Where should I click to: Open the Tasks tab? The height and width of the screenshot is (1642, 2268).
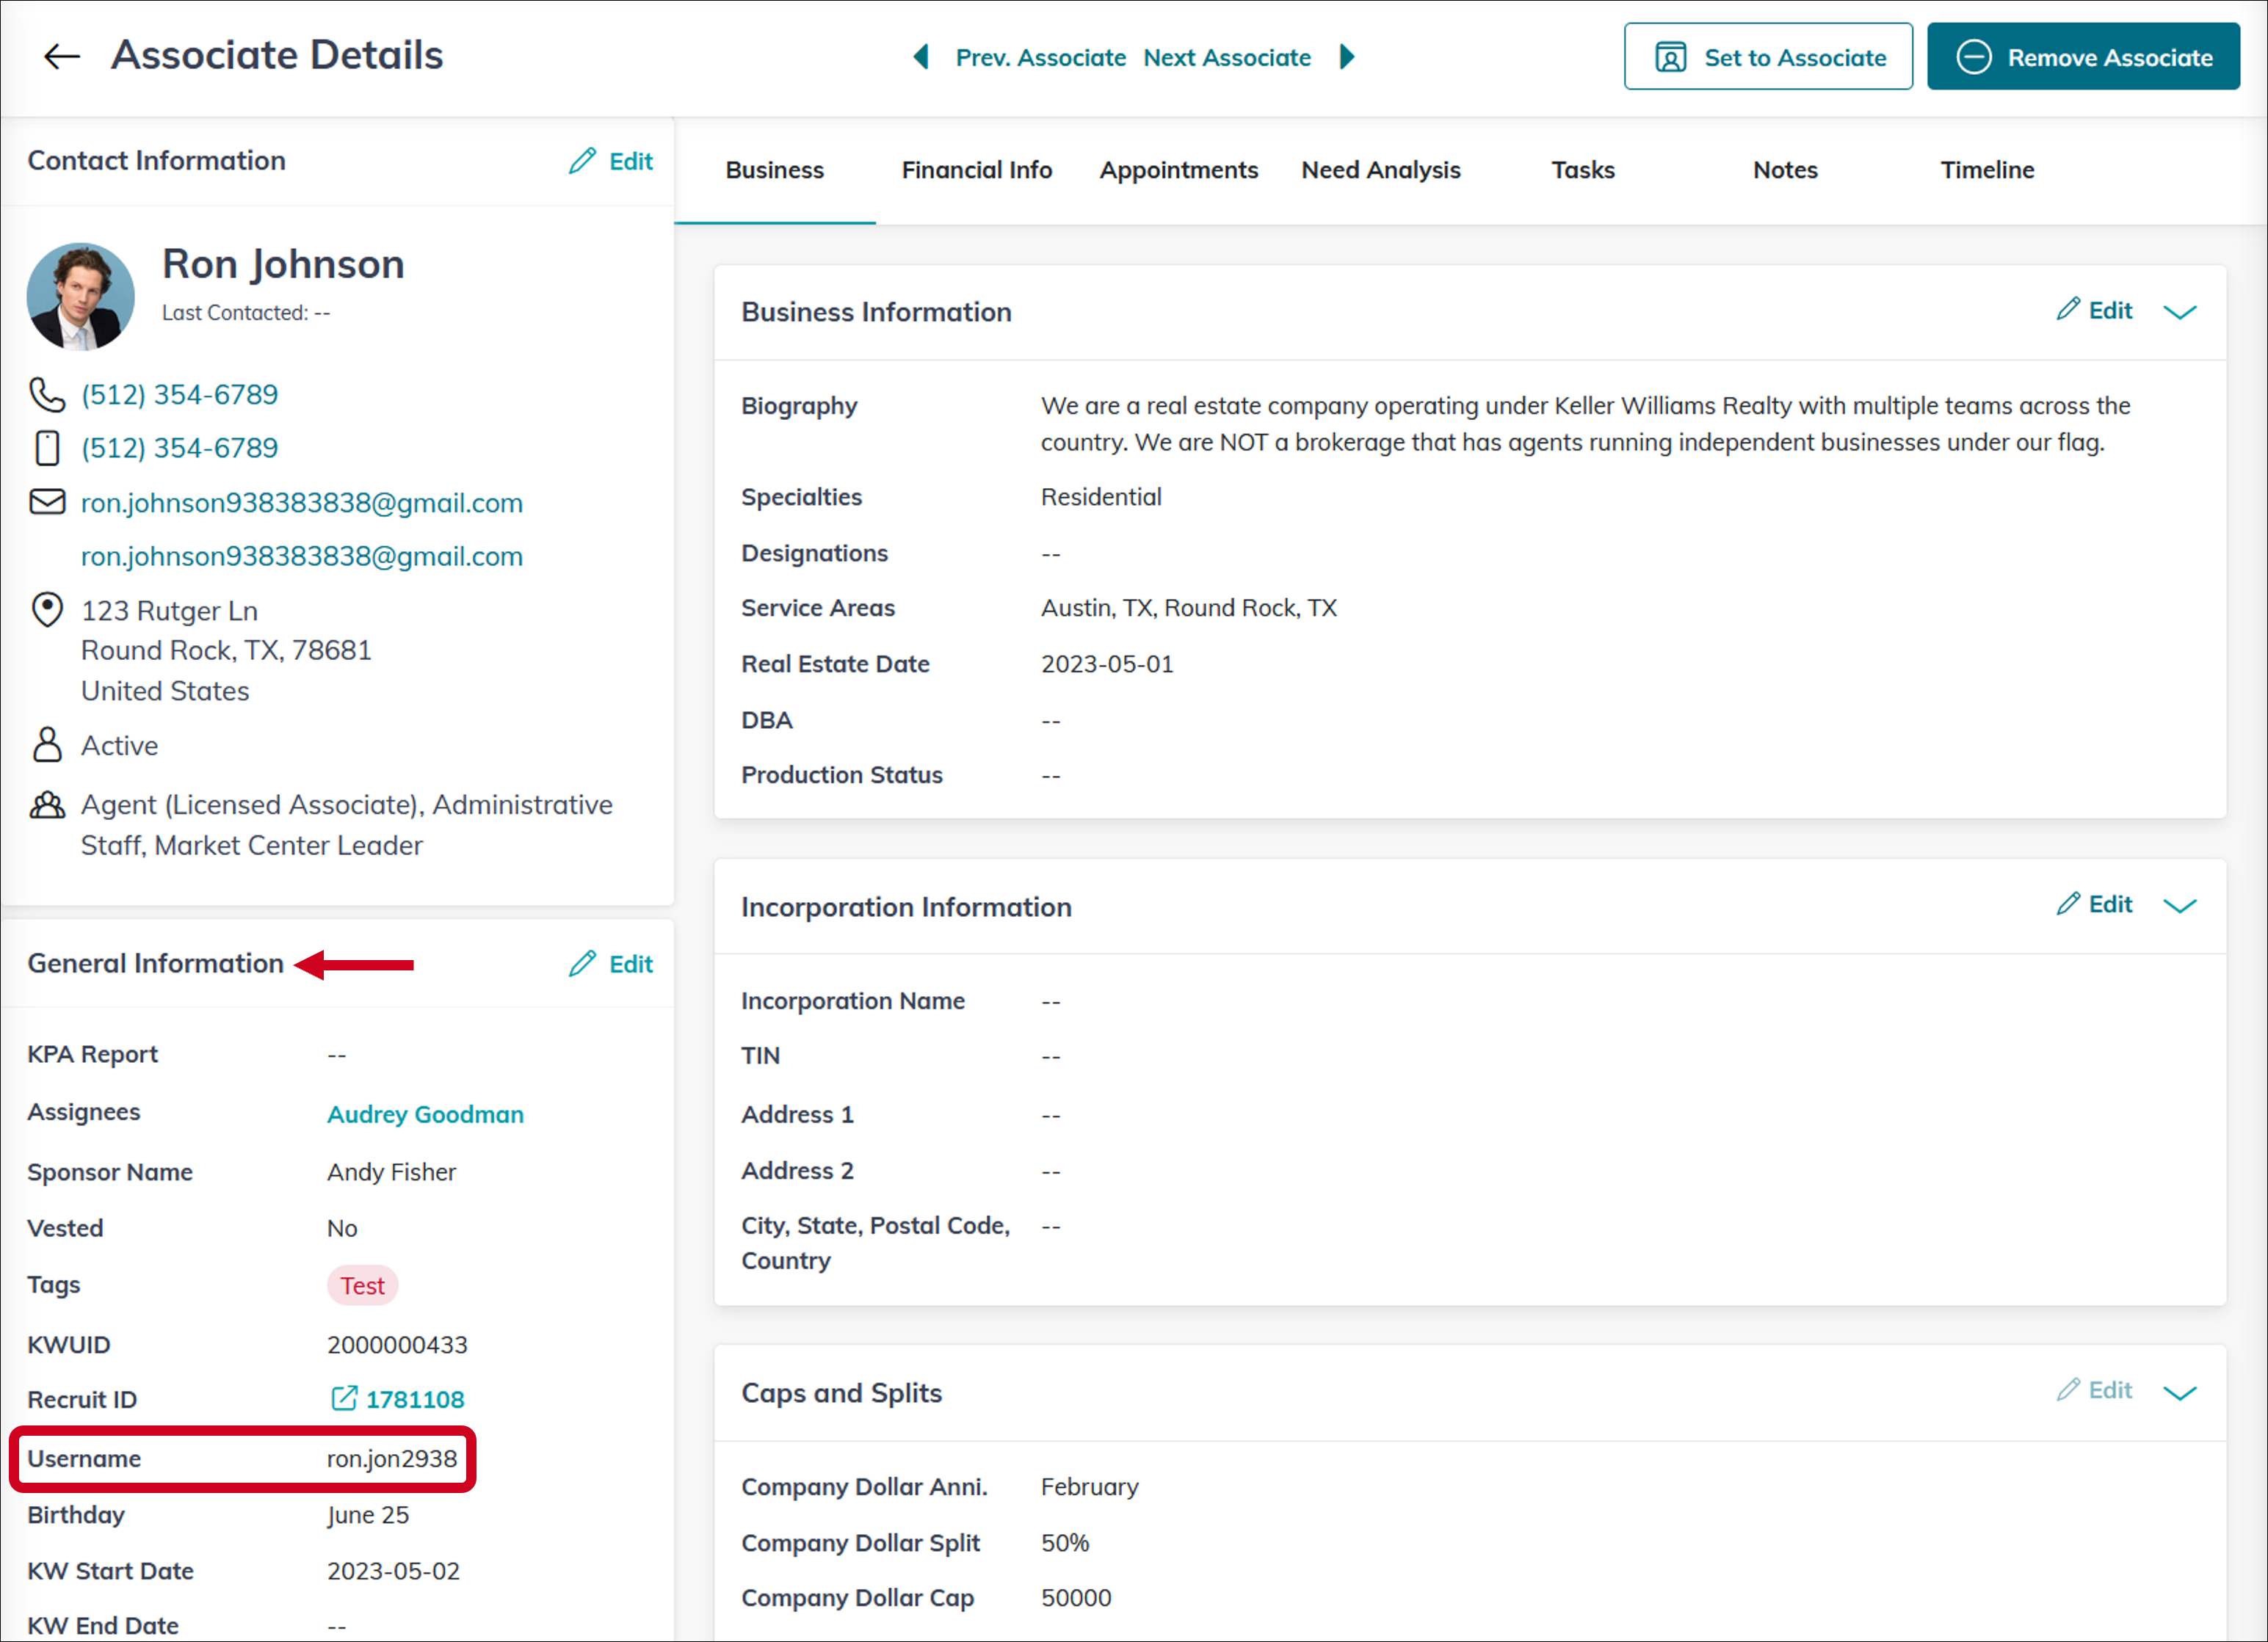1582,170
